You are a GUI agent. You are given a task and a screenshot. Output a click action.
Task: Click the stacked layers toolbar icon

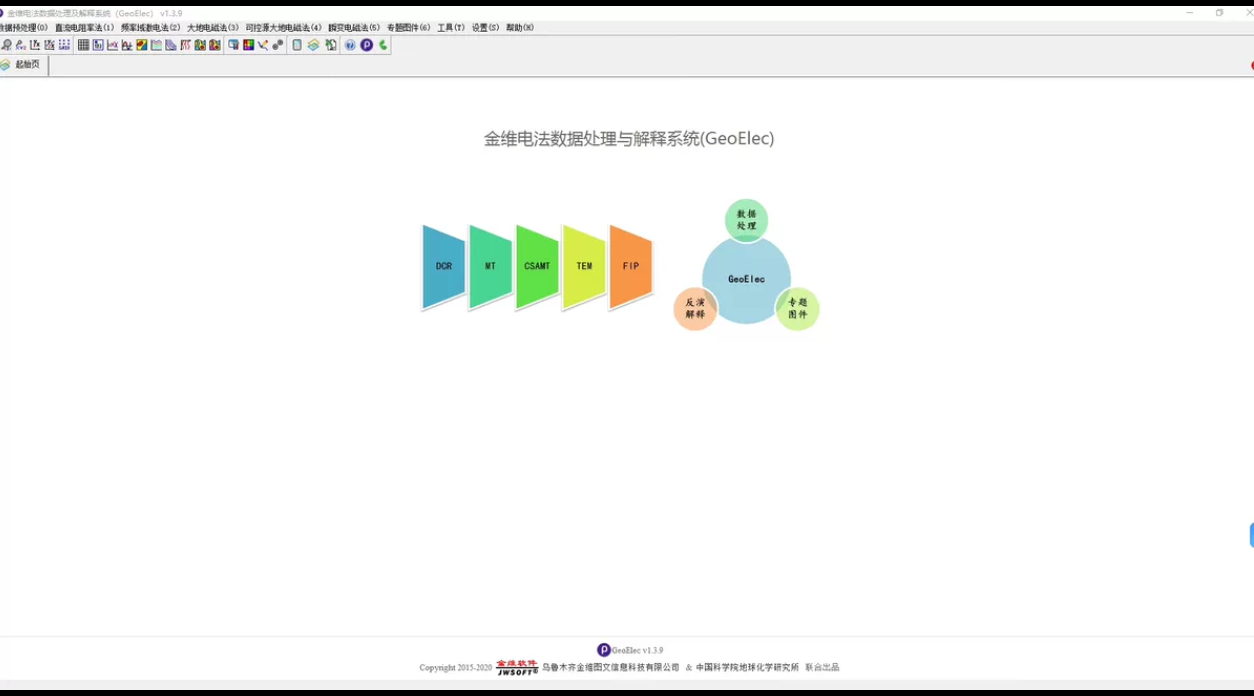click(x=313, y=45)
